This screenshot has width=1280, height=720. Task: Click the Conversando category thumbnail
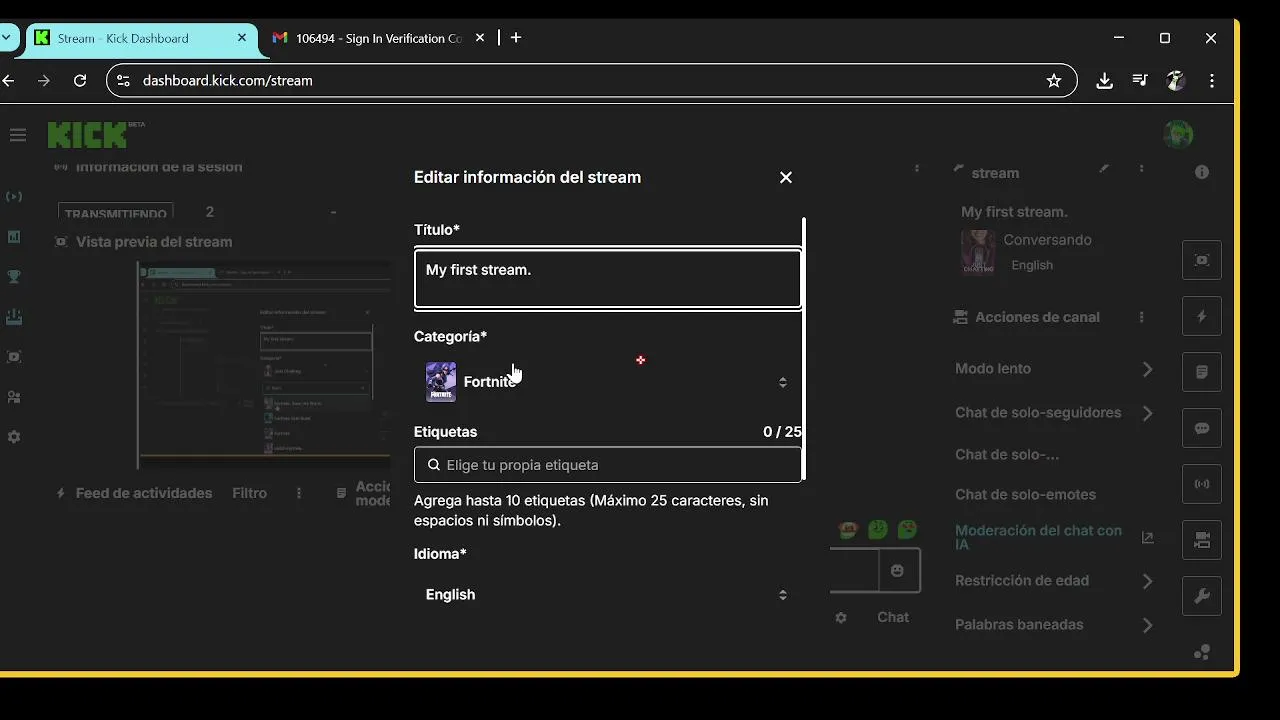977,252
